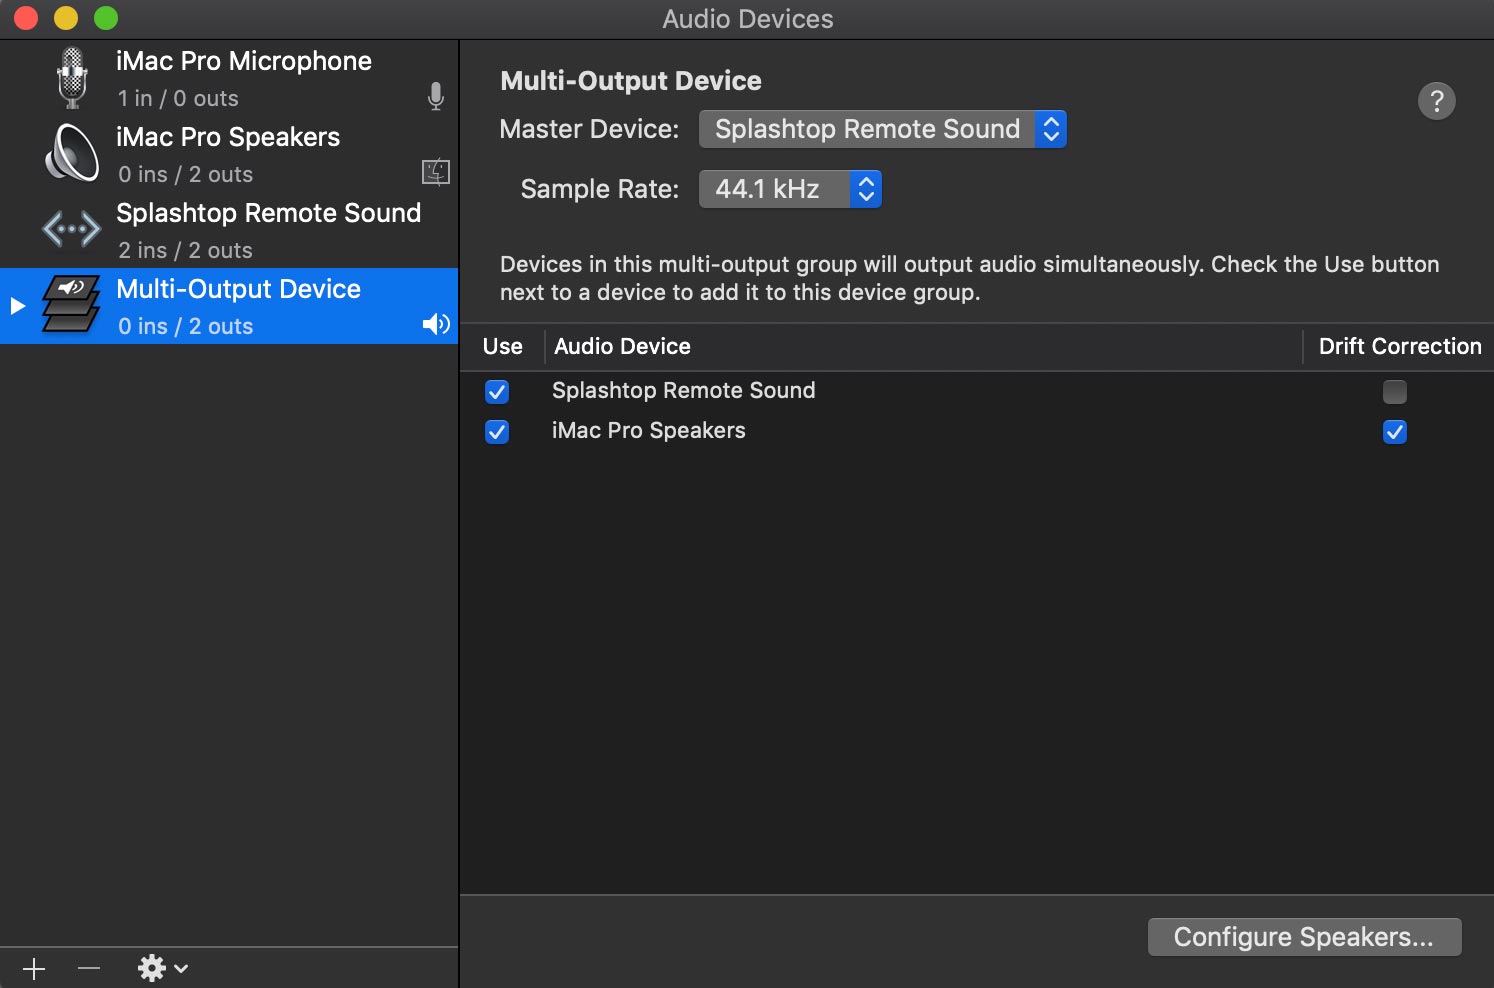Minimize the Audio Devices window
Viewport: 1494px width, 988px height.
[x=66, y=18]
